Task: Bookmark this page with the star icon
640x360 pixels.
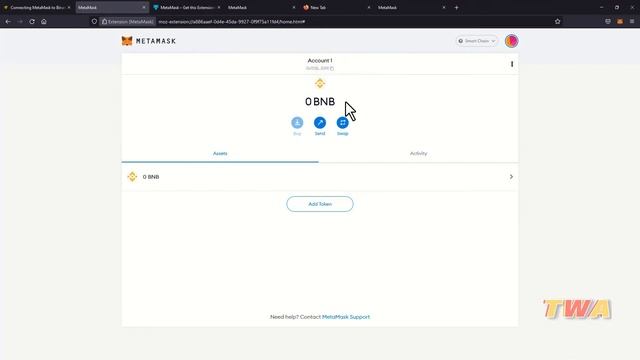Action: [x=558, y=21]
